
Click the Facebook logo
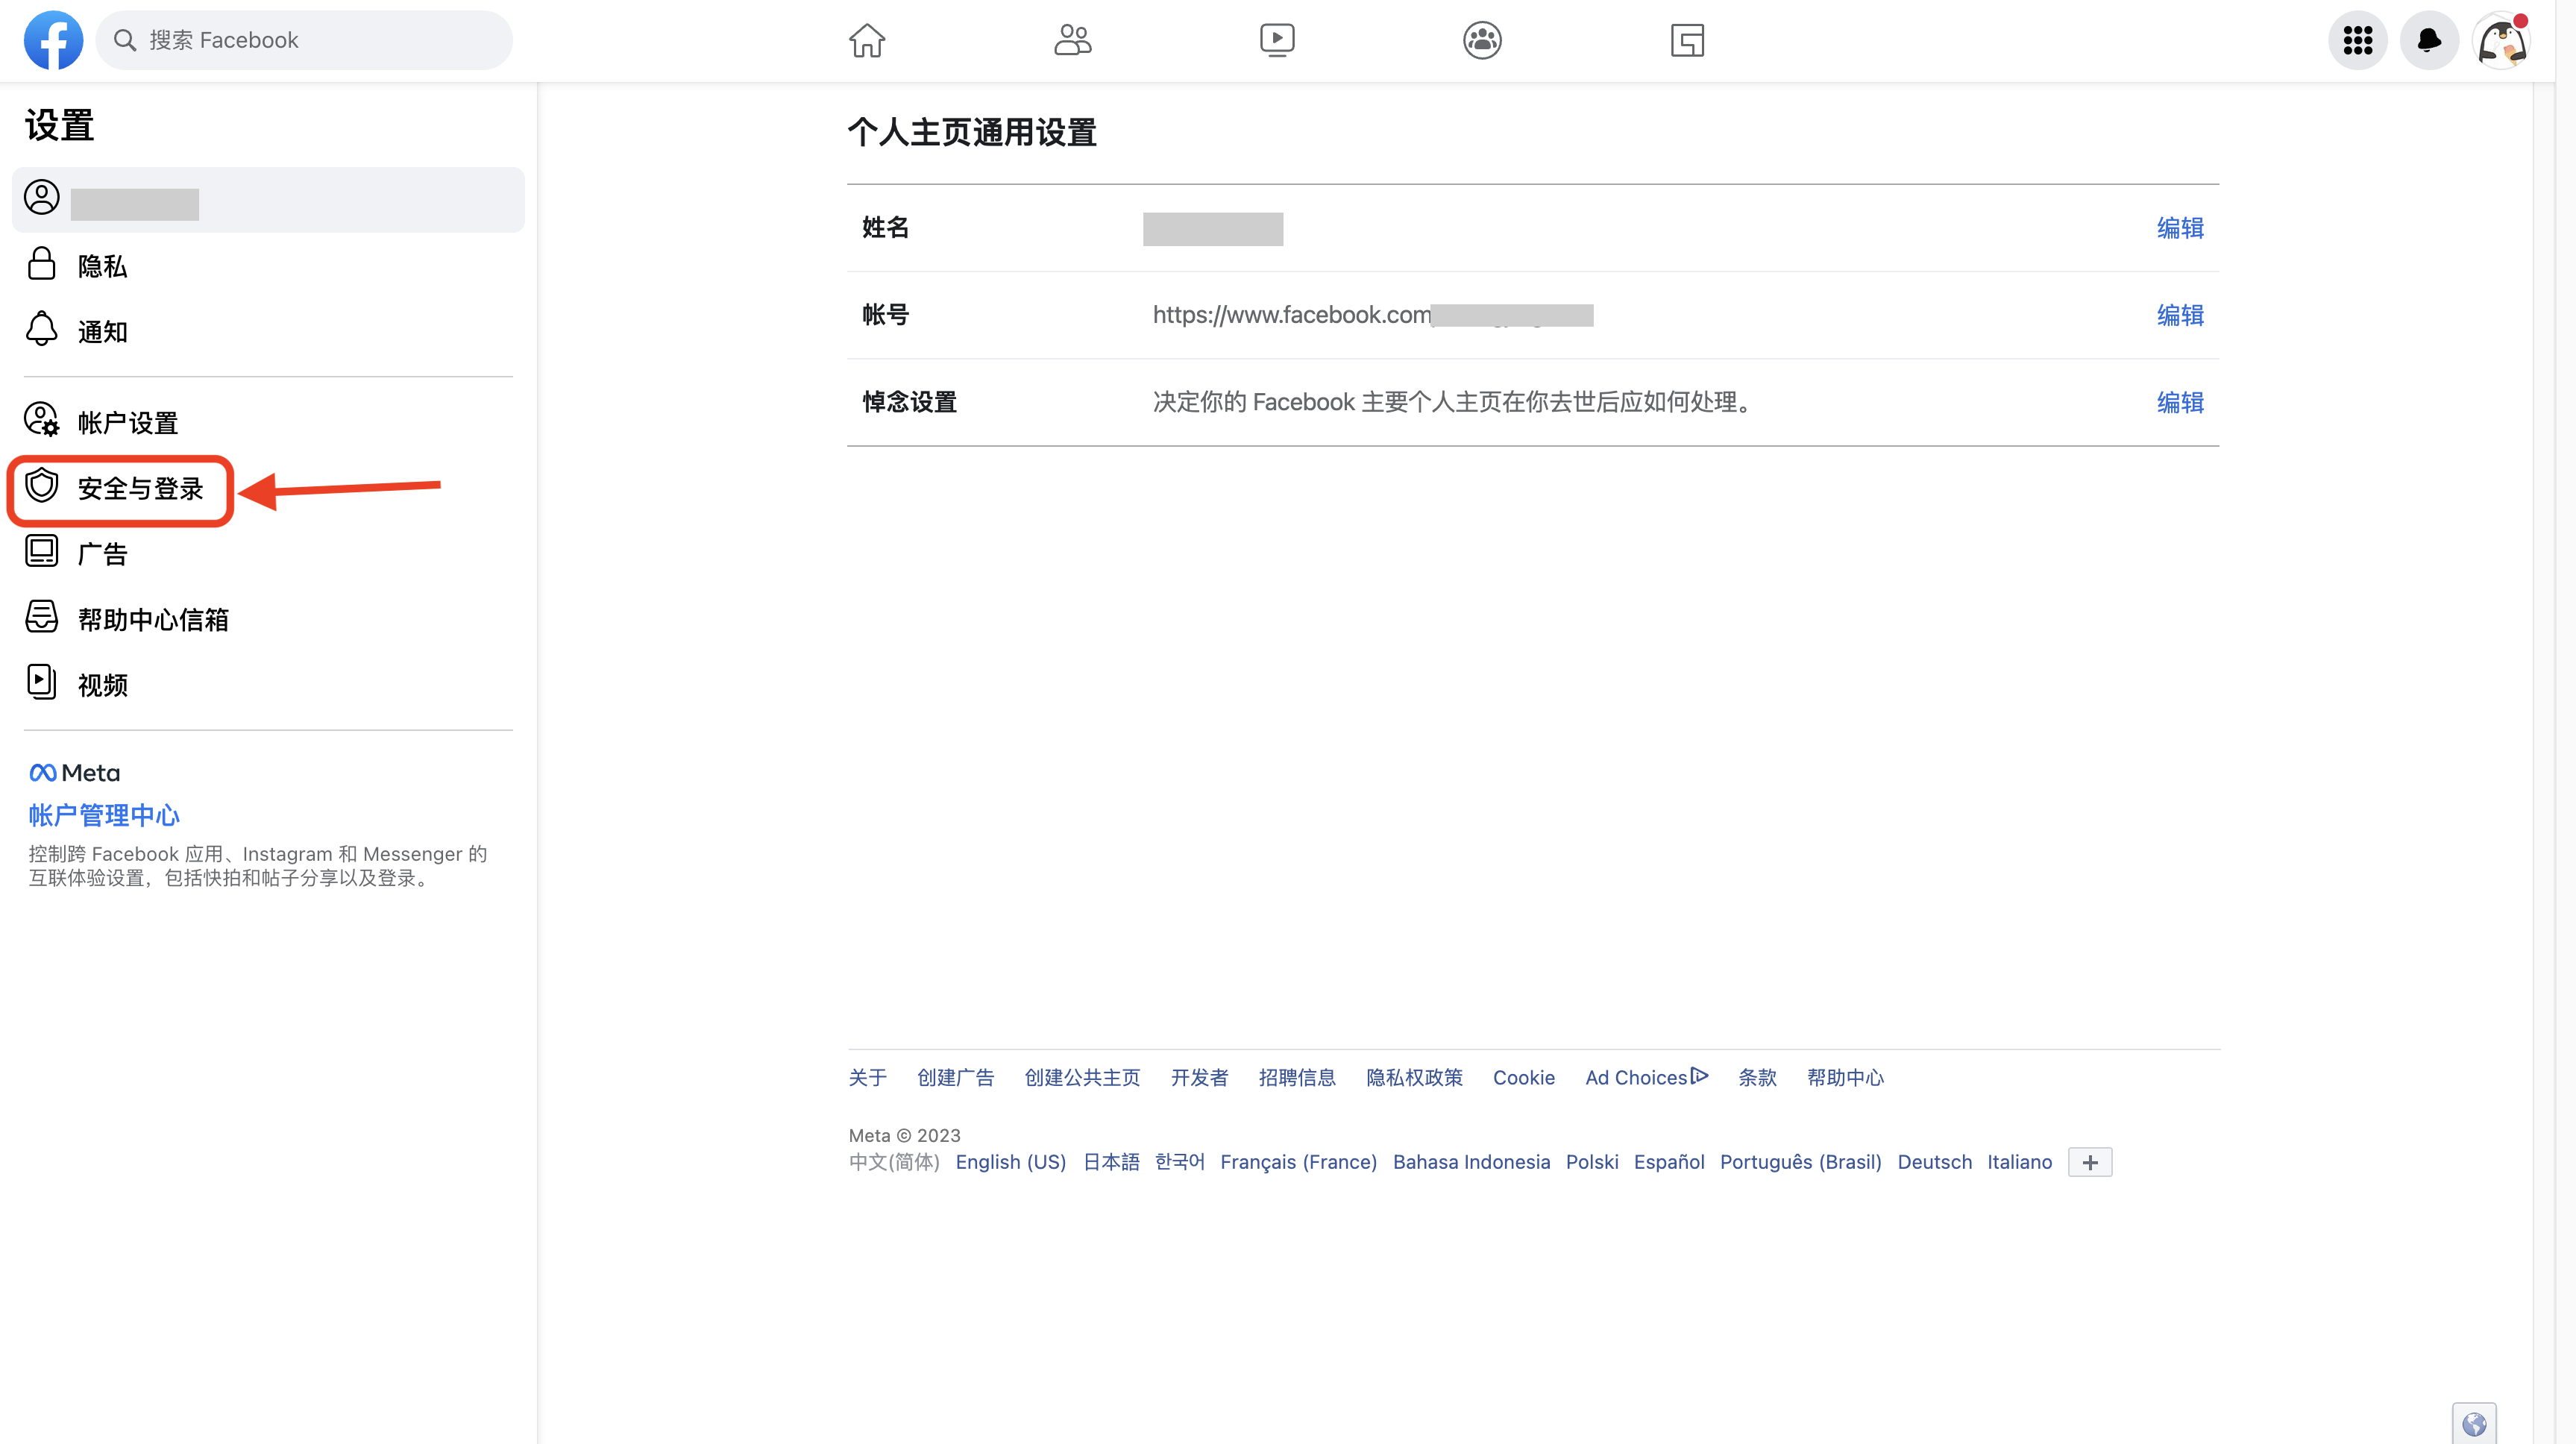coord(53,40)
